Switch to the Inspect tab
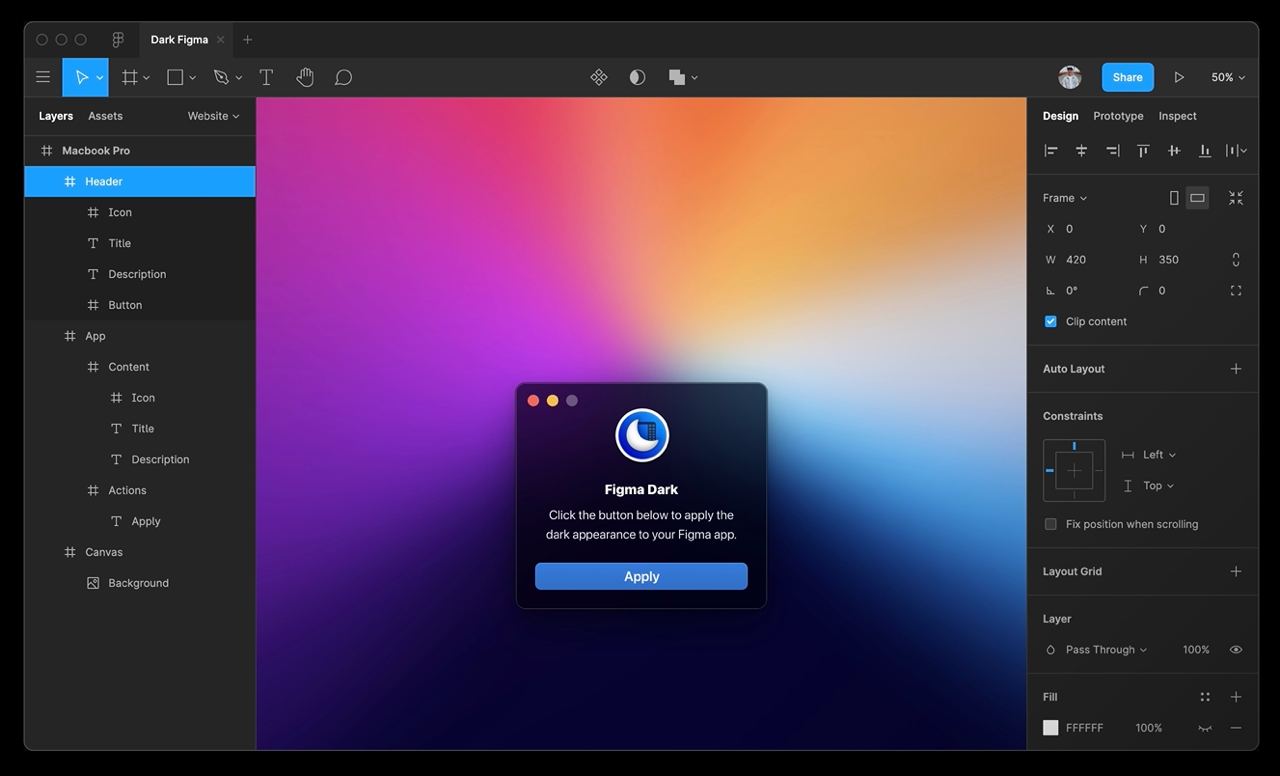The image size is (1280, 776). click(x=1177, y=116)
